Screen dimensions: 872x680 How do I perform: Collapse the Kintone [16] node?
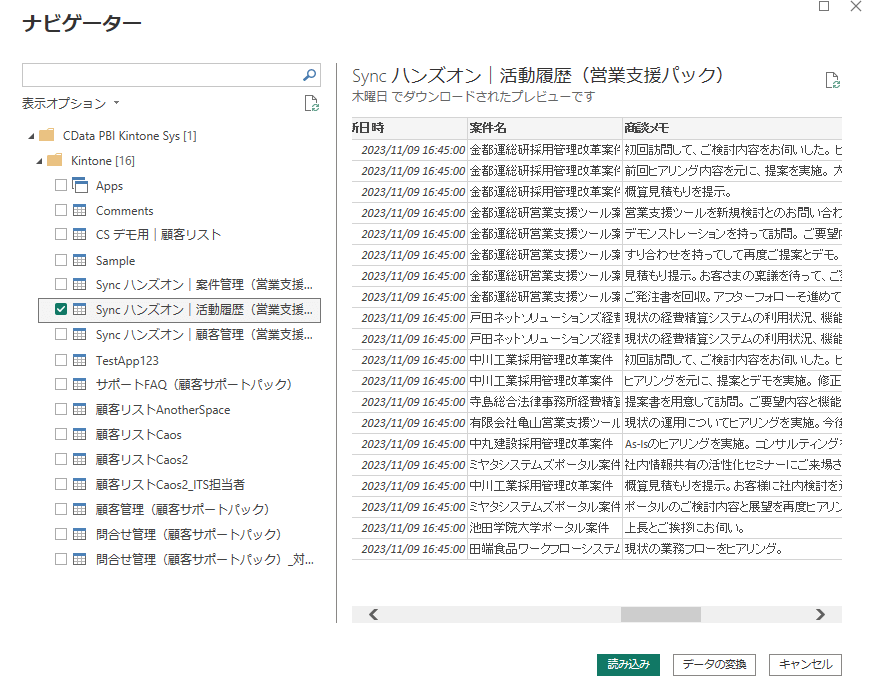click(x=39, y=161)
